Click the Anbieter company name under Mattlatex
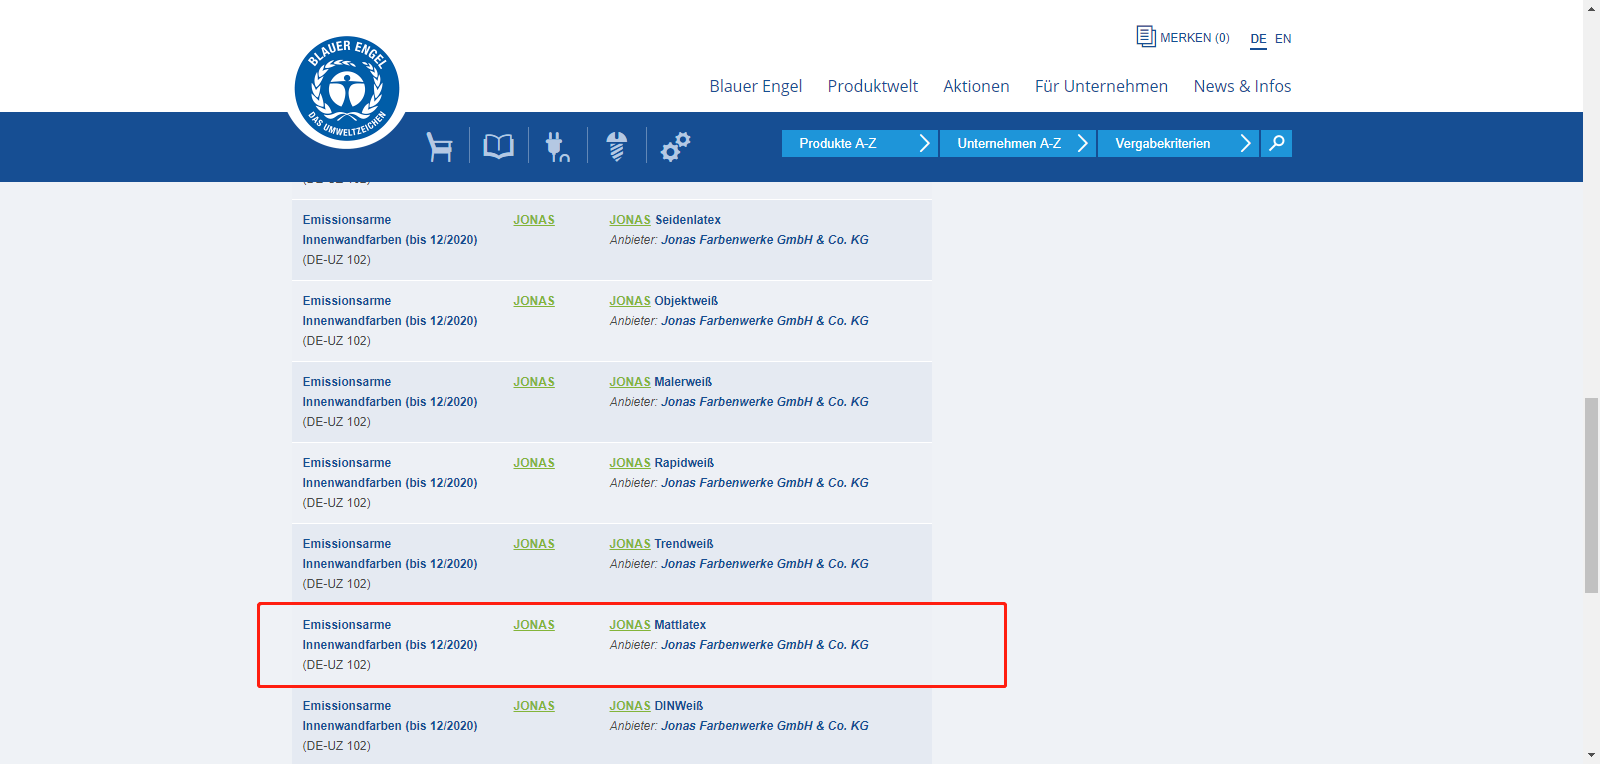Screen dimensions: 1600x764 tap(765, 645)
